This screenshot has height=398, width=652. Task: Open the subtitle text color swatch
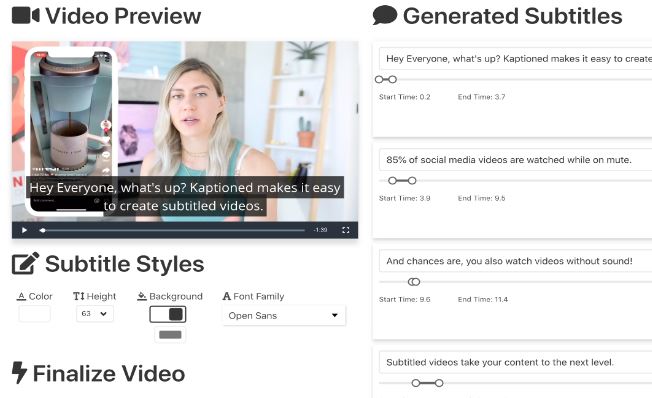tap(35, 314)
